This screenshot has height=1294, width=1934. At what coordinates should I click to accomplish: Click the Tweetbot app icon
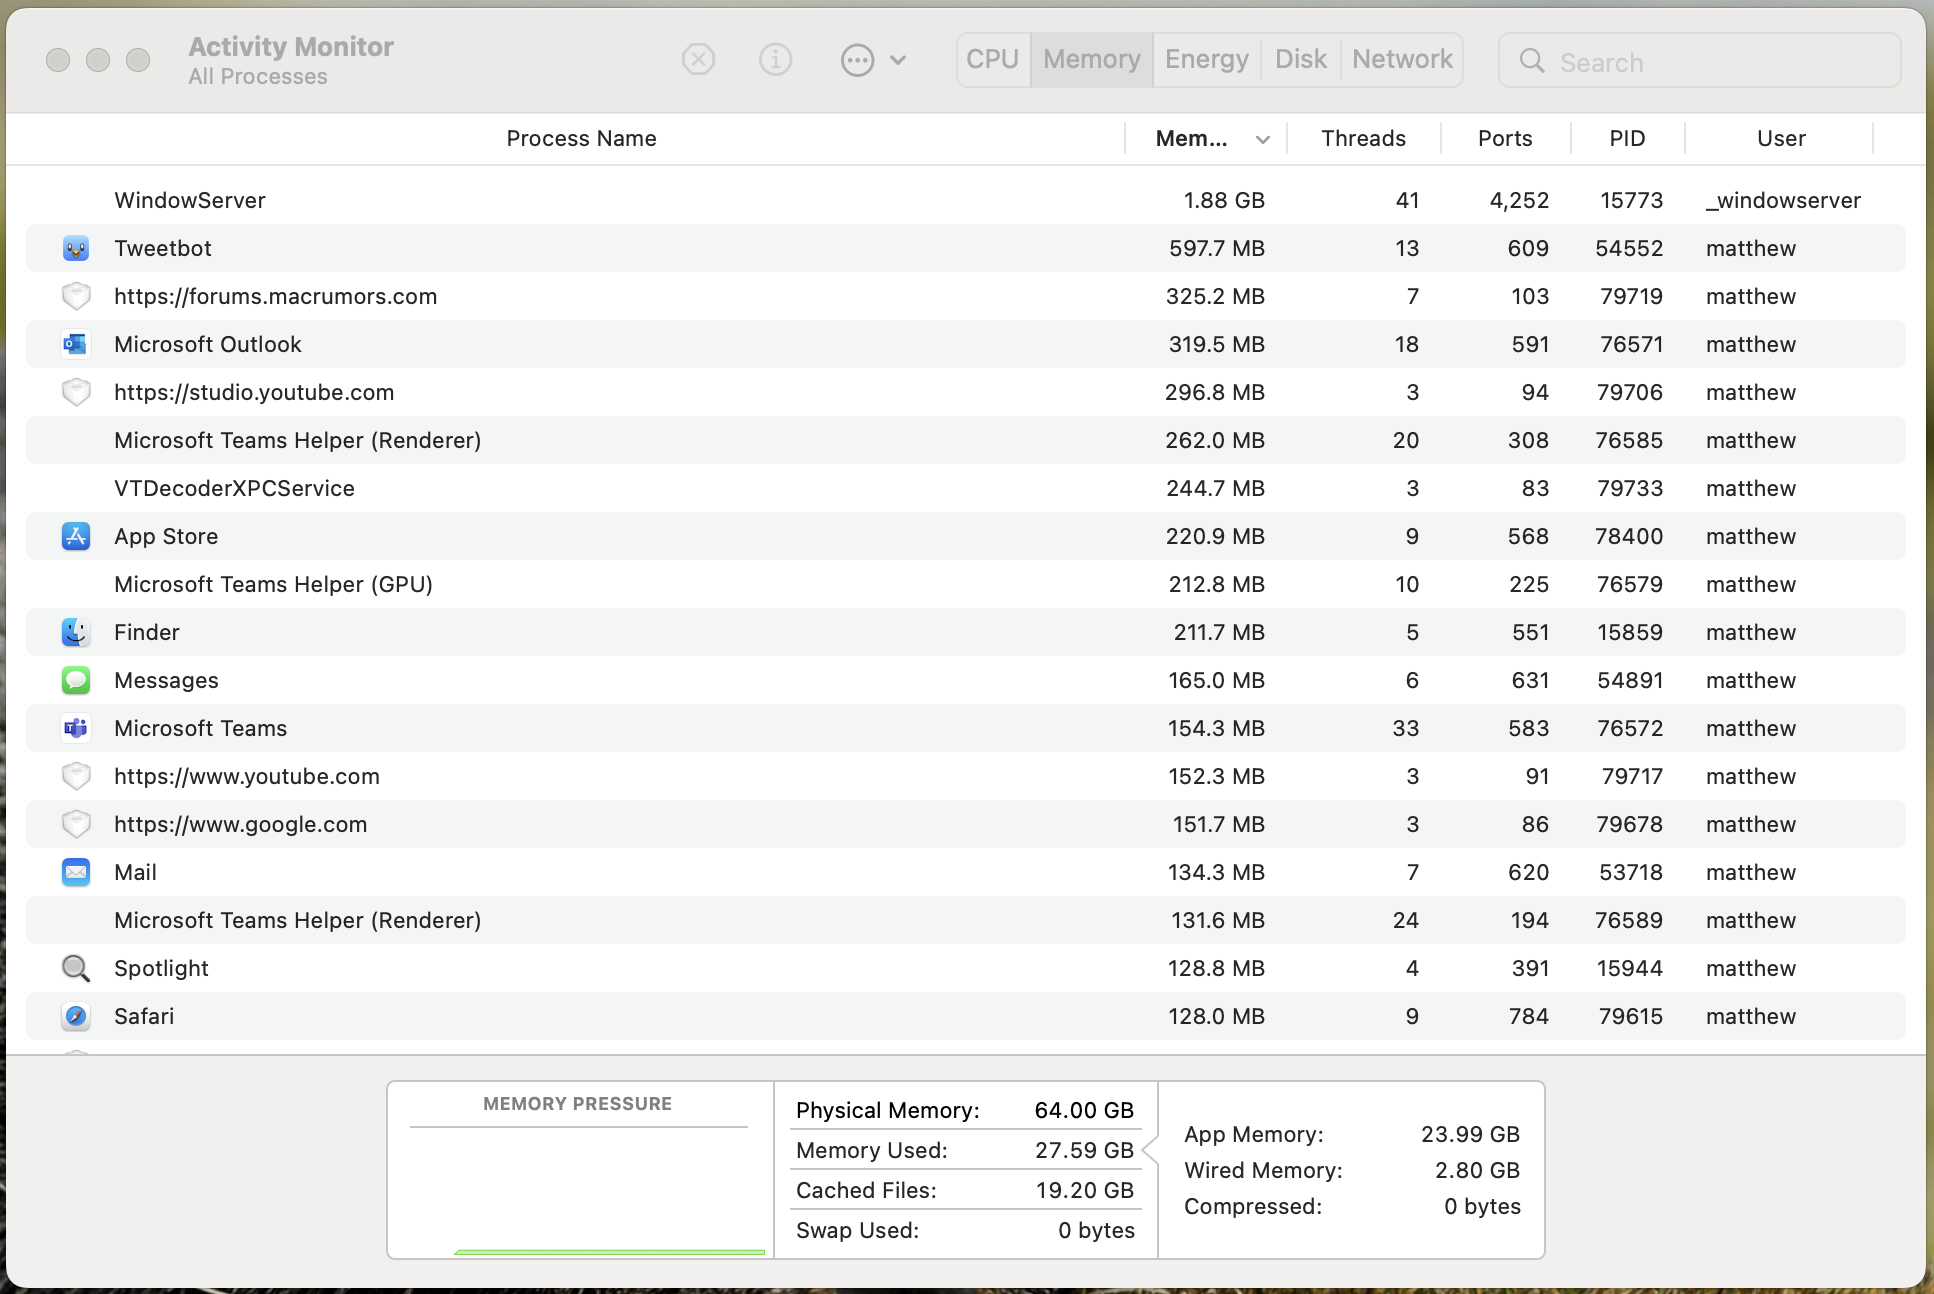[x=76, y=248]
